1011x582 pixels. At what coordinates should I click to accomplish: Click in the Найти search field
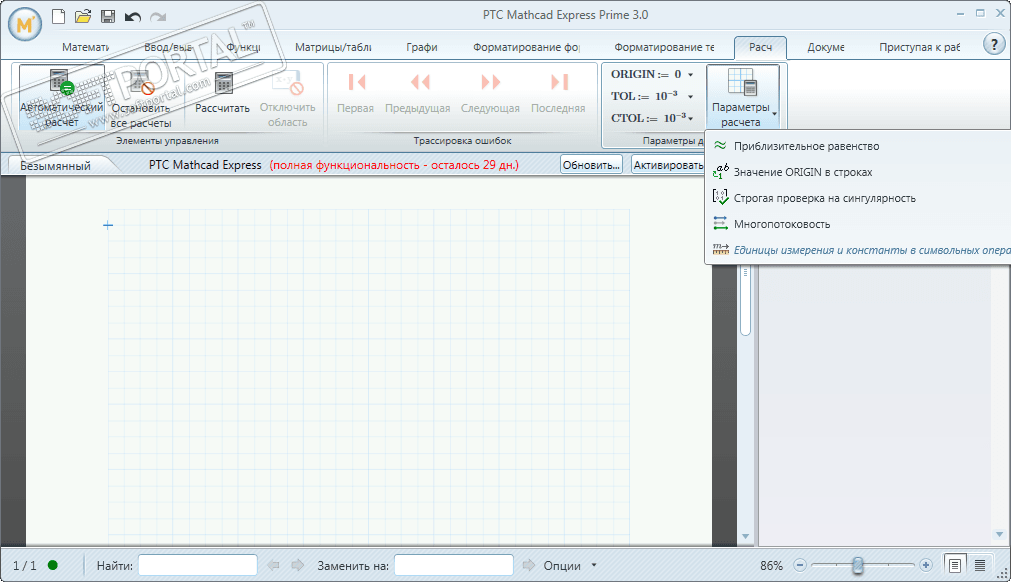point(197,565)
